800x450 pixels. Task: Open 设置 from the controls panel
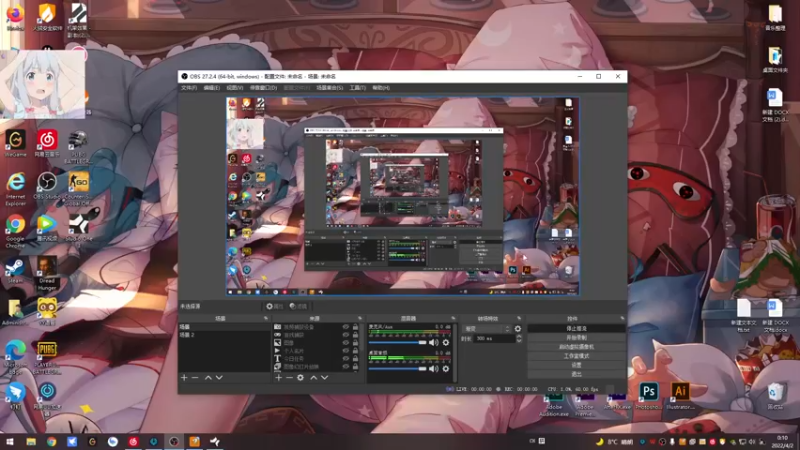pyautogui.click(x=577, y=365)
